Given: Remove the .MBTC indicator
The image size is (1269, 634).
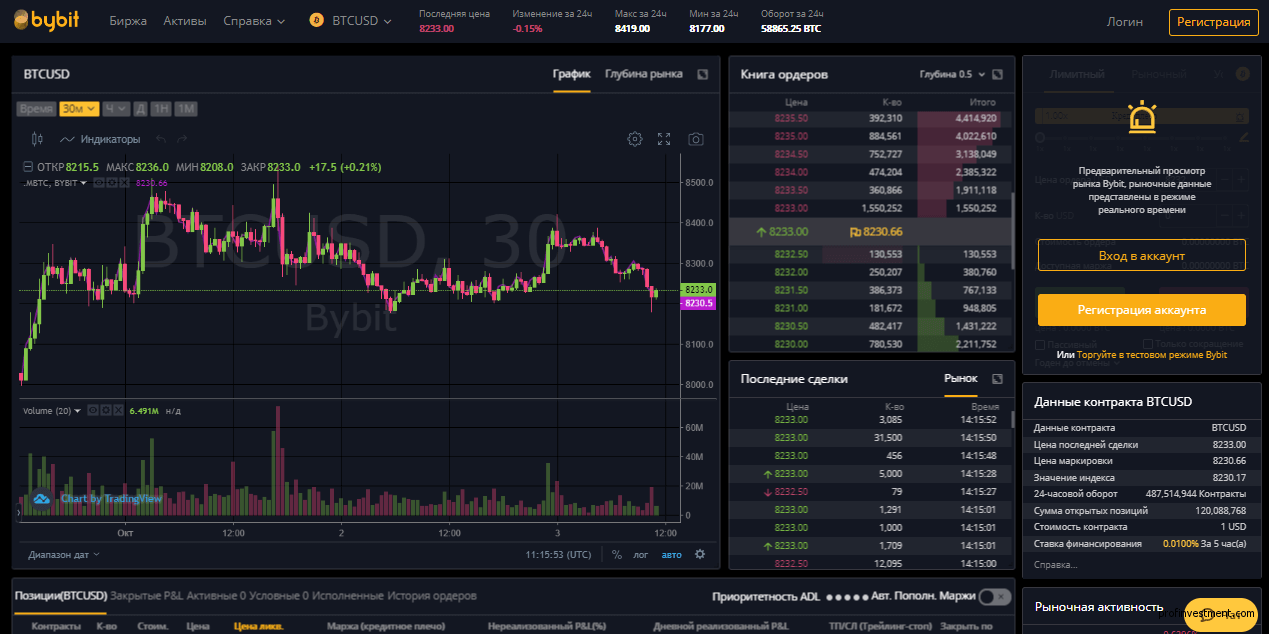Looking at the screenshot, I should click(124, 183).
